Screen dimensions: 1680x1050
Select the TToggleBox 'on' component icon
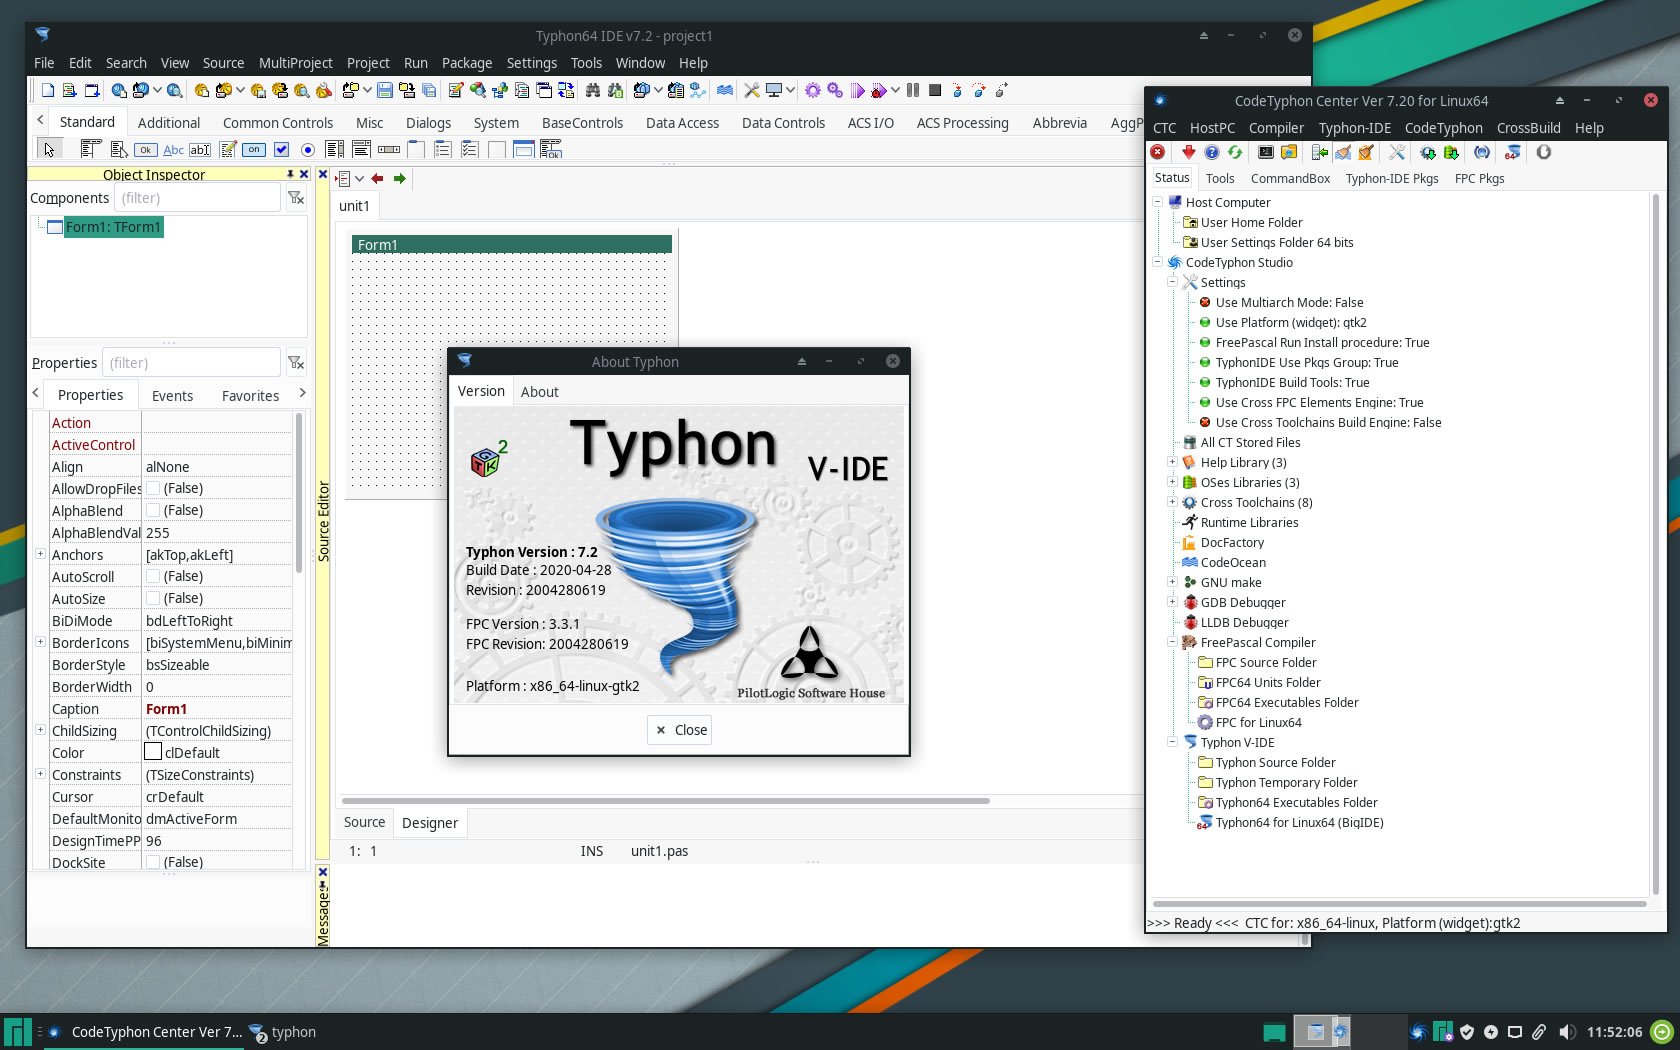point(254,149)
